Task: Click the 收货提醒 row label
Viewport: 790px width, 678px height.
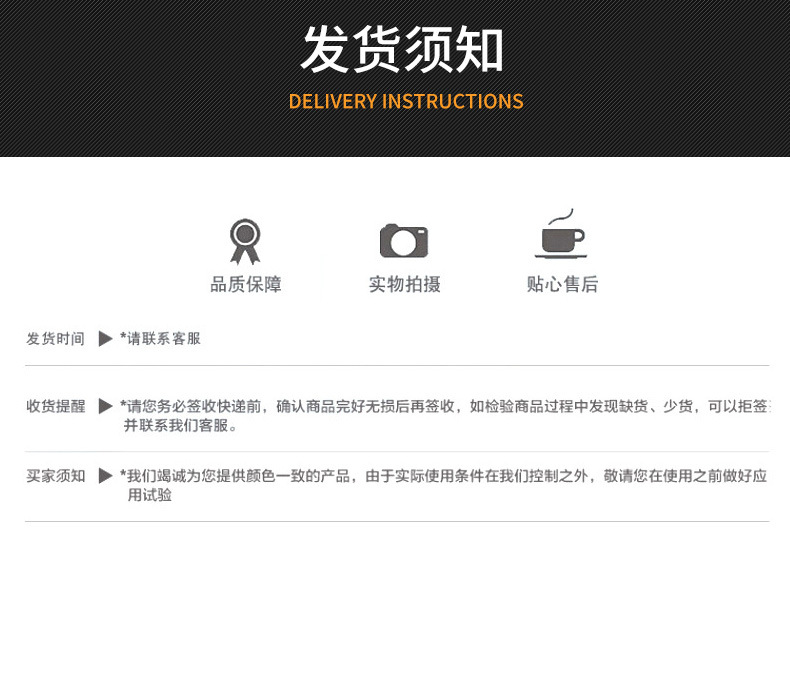Action: 56,406
